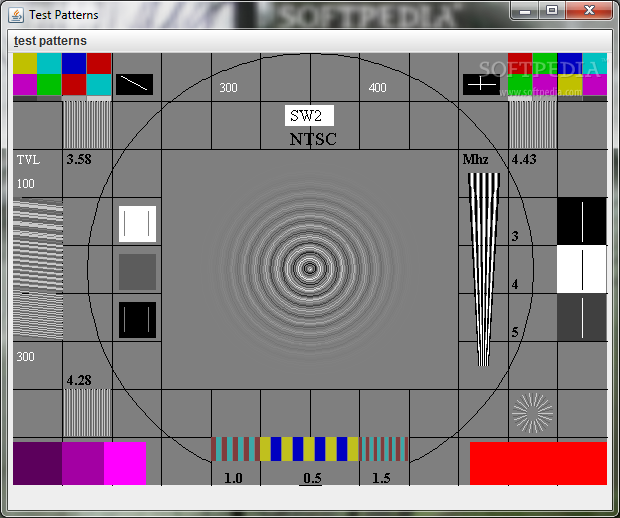Click the TVL label
The height and width of the screenshot is (518, 620).
point(28,159)
